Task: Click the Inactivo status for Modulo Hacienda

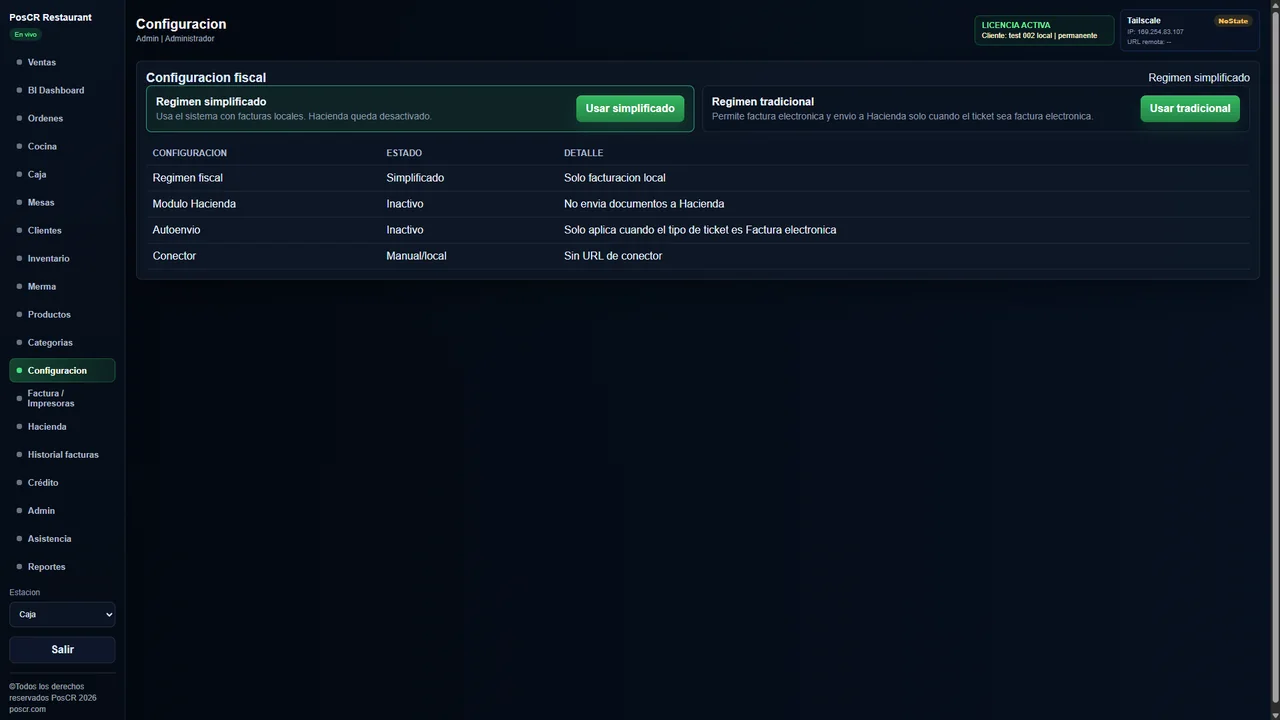Action: coord(405,204)
